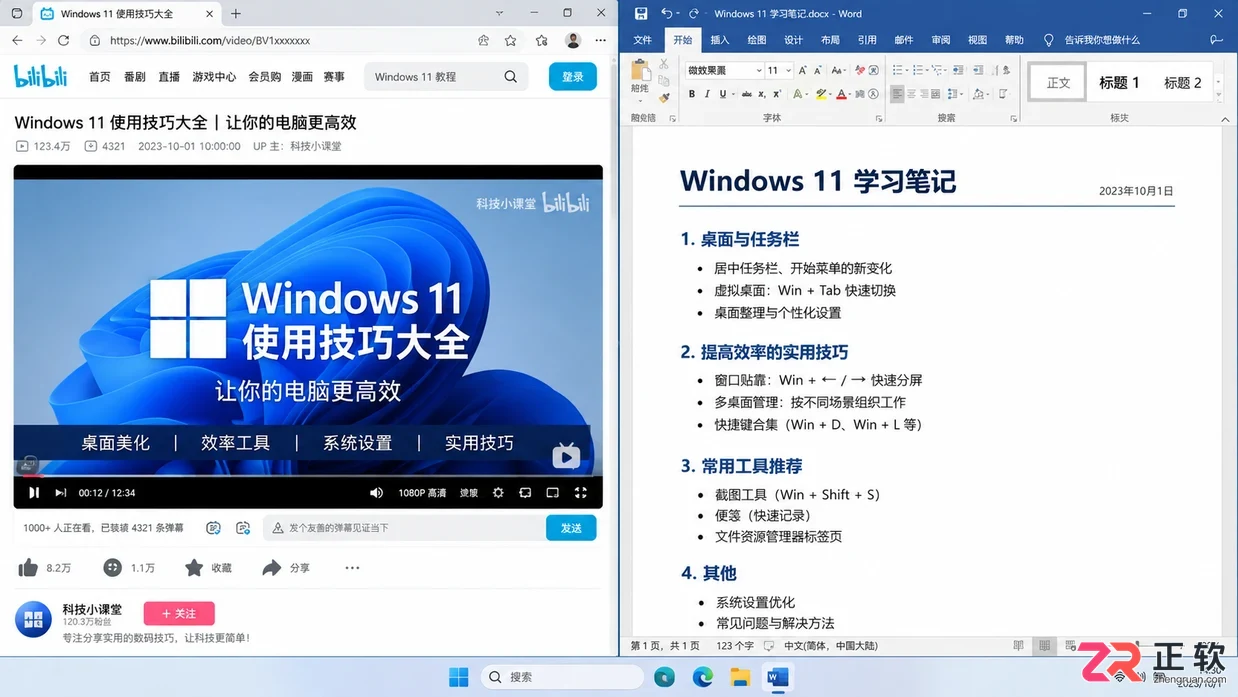
Task: Toggle Superscript in Word ribbon
Action: tap(777, 94)
